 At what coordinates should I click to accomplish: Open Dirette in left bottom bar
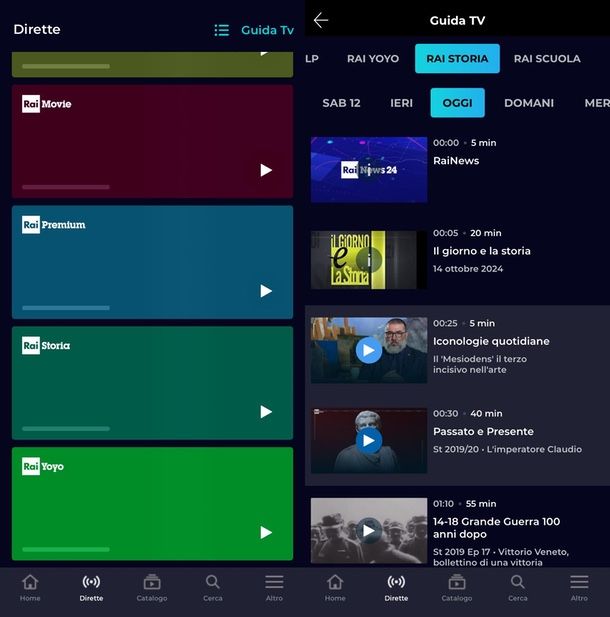(x=91, y=588)
